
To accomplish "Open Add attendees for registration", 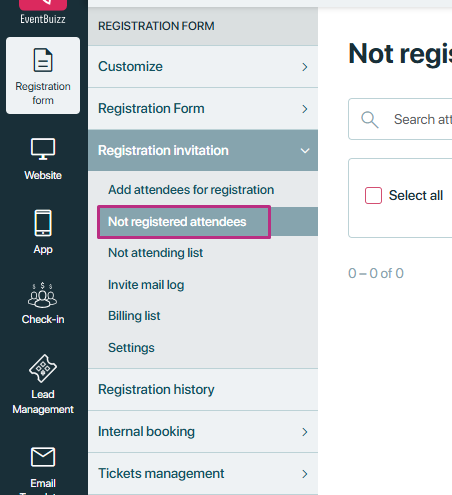I will 191,190.
